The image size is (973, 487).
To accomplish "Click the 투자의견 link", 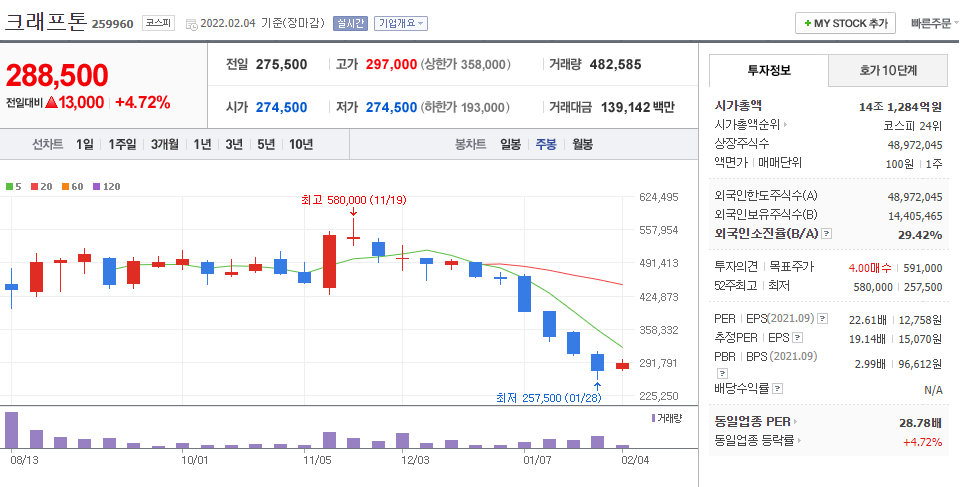I will pyautogui.click(x=736, y=267).
